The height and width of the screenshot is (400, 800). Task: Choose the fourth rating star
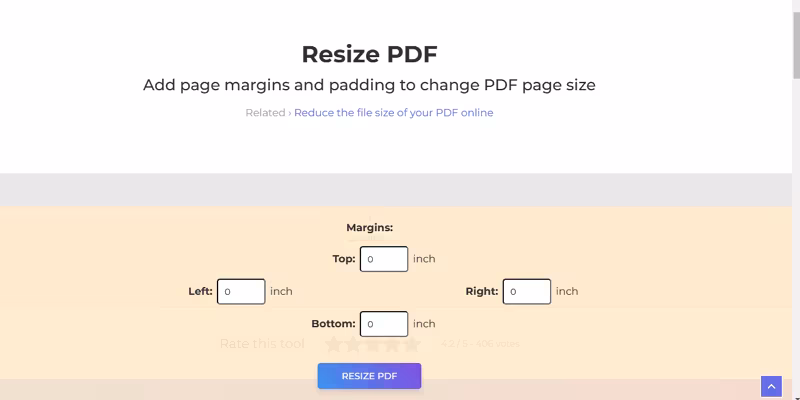click(x=392, y=344)
